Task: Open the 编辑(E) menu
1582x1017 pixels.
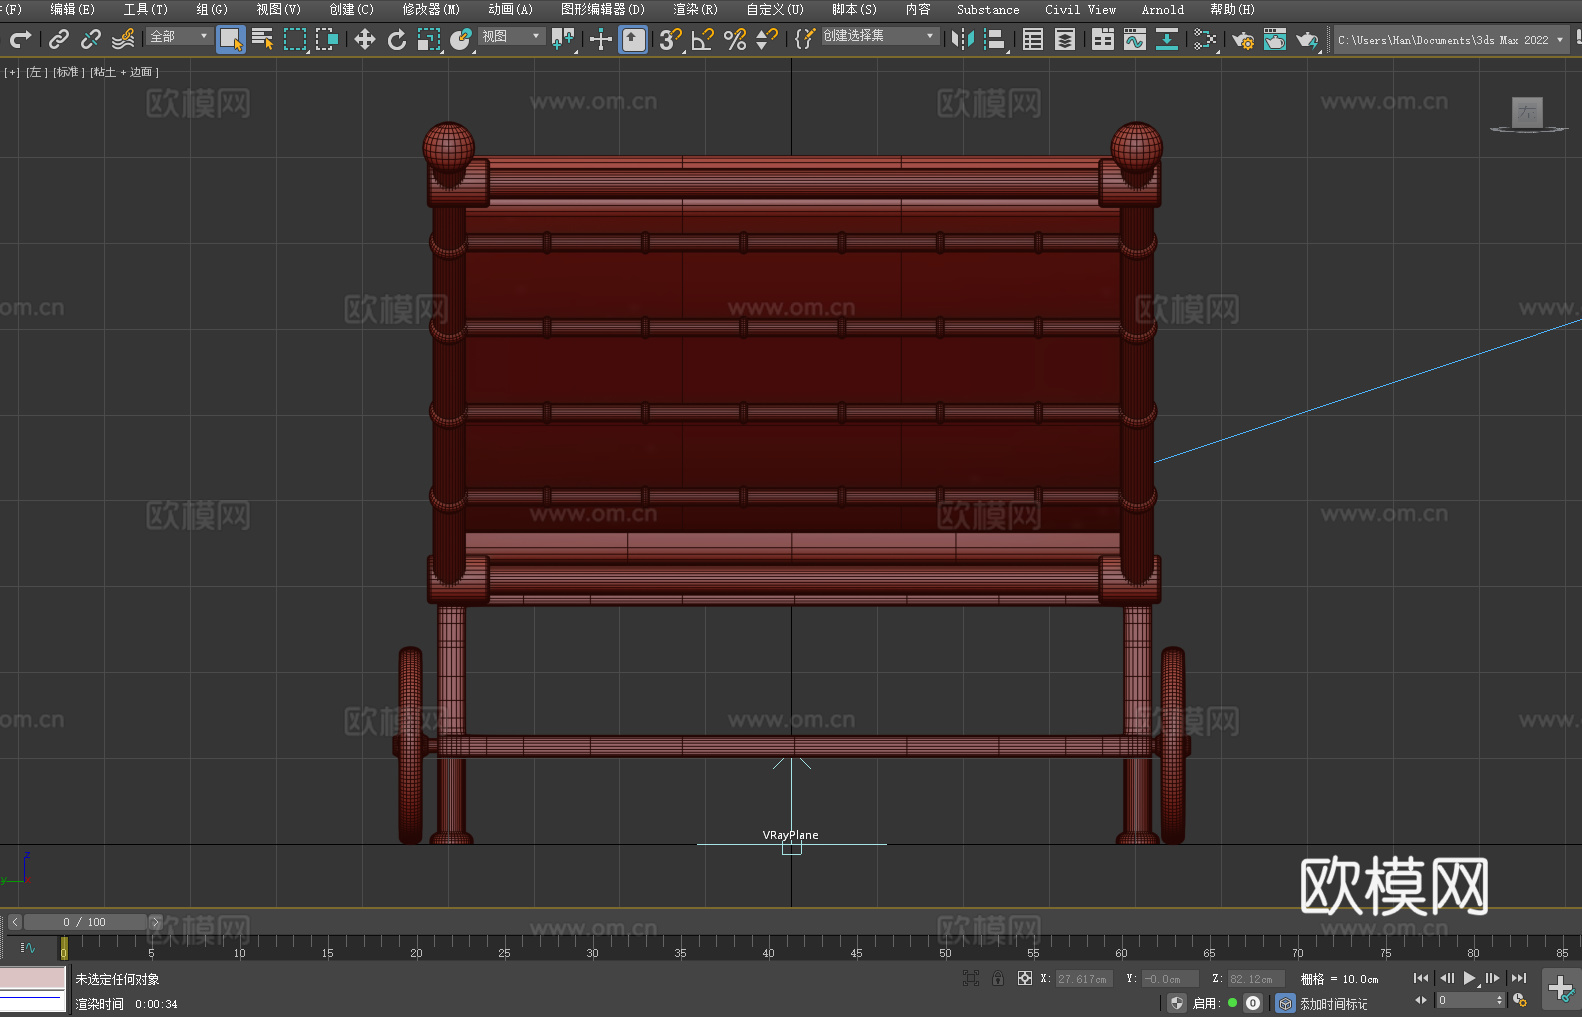Action: (72, 9)
